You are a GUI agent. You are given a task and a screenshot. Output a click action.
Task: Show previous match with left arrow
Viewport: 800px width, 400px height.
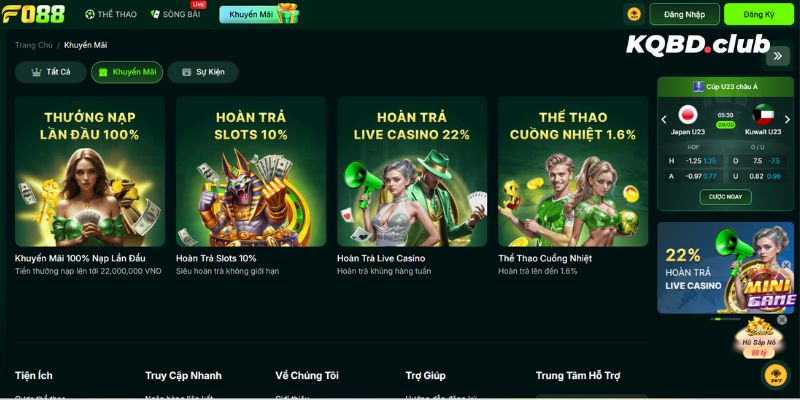pyautogui.click(x=664, y=120)
